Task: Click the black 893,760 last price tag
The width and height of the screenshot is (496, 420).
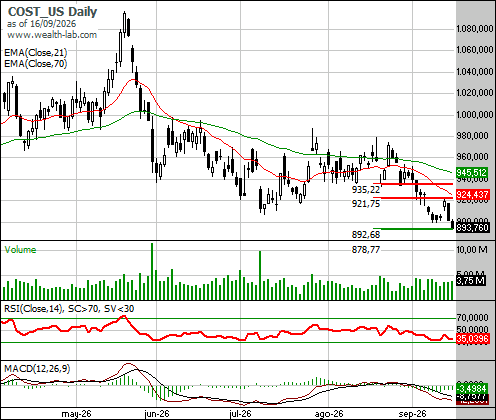Action: (472, 228)
